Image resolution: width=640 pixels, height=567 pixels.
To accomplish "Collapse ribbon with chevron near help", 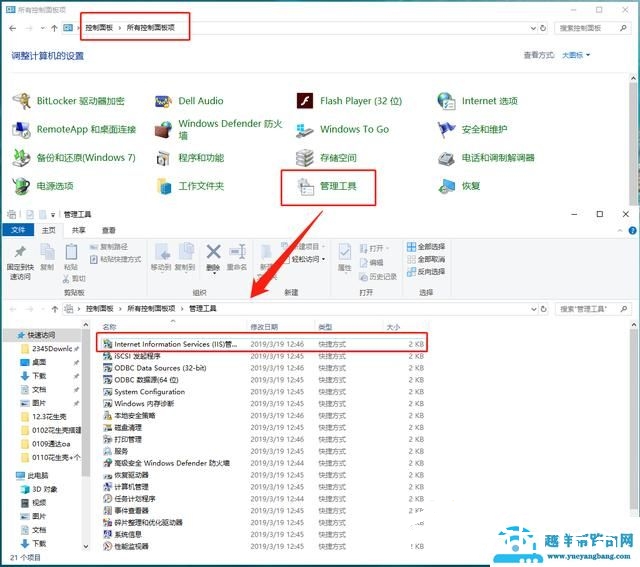I will tap(620, 231).
